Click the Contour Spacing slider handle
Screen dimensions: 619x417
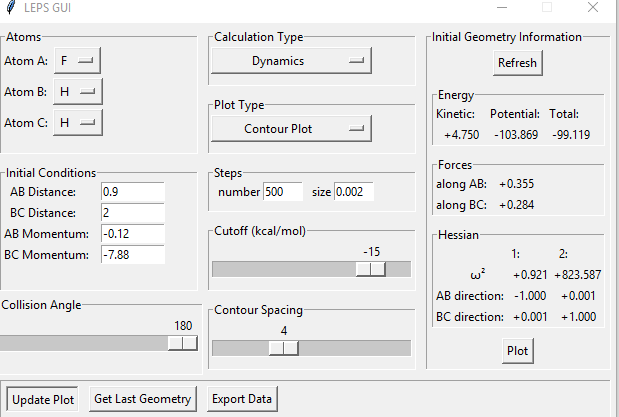pyautogui.click(x=284, y=348)
